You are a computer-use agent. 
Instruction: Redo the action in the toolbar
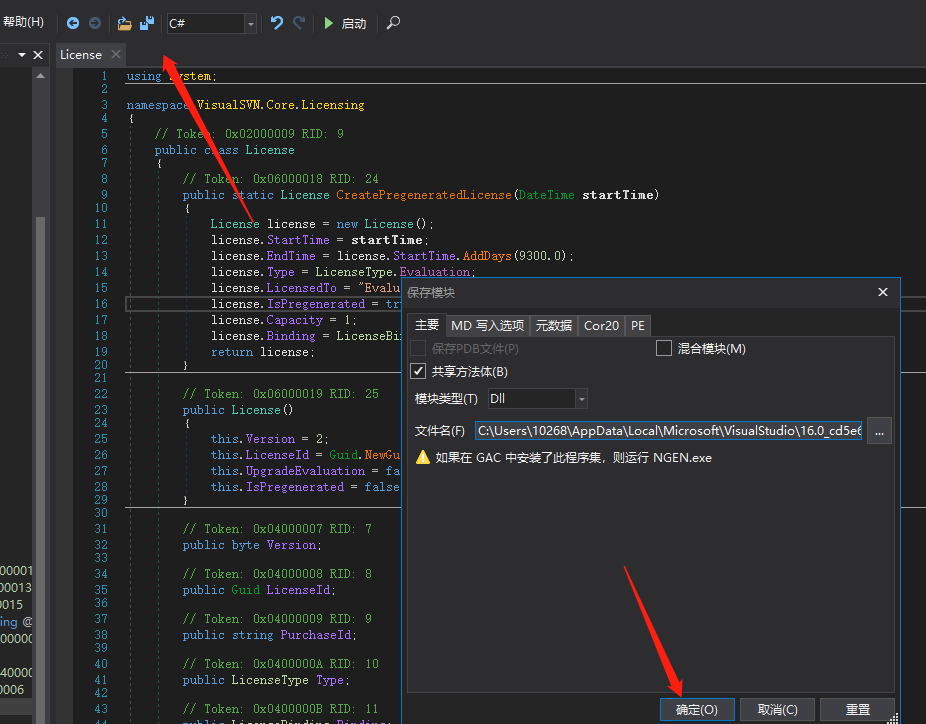coord(299,23)
